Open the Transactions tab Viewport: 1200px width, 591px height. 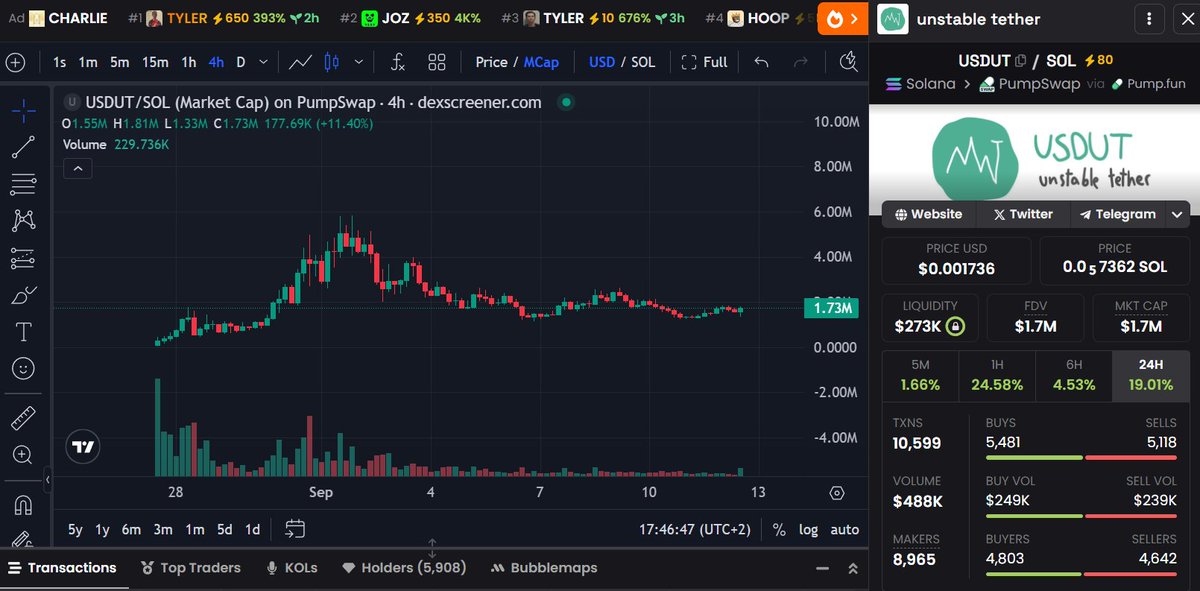pos(61,568)
